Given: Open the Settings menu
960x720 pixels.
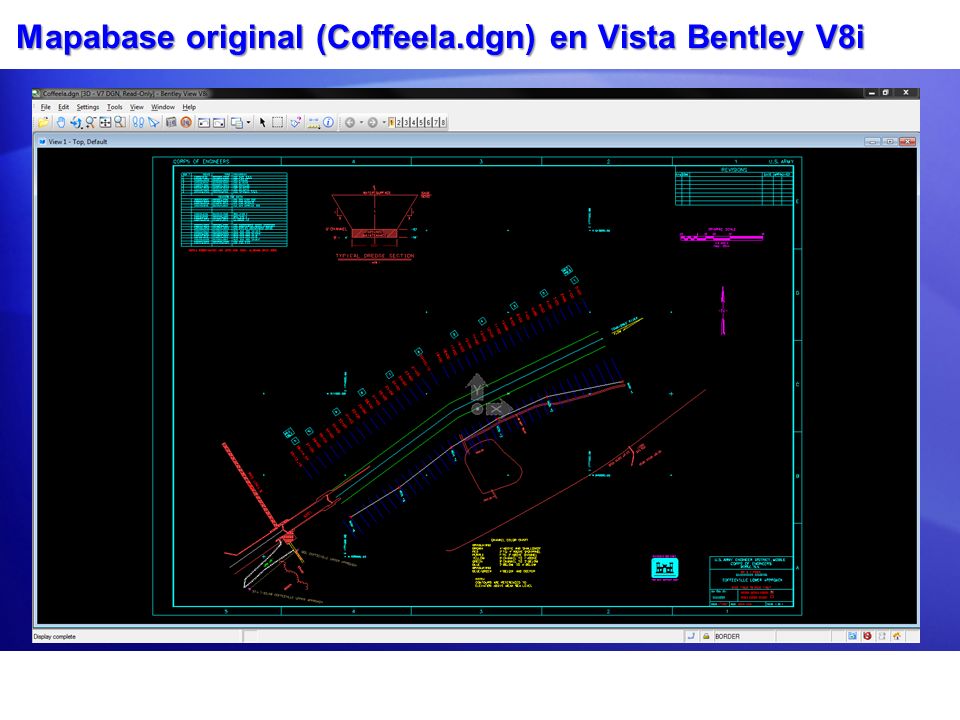Looking at the screenshot, I should [88, 107].
